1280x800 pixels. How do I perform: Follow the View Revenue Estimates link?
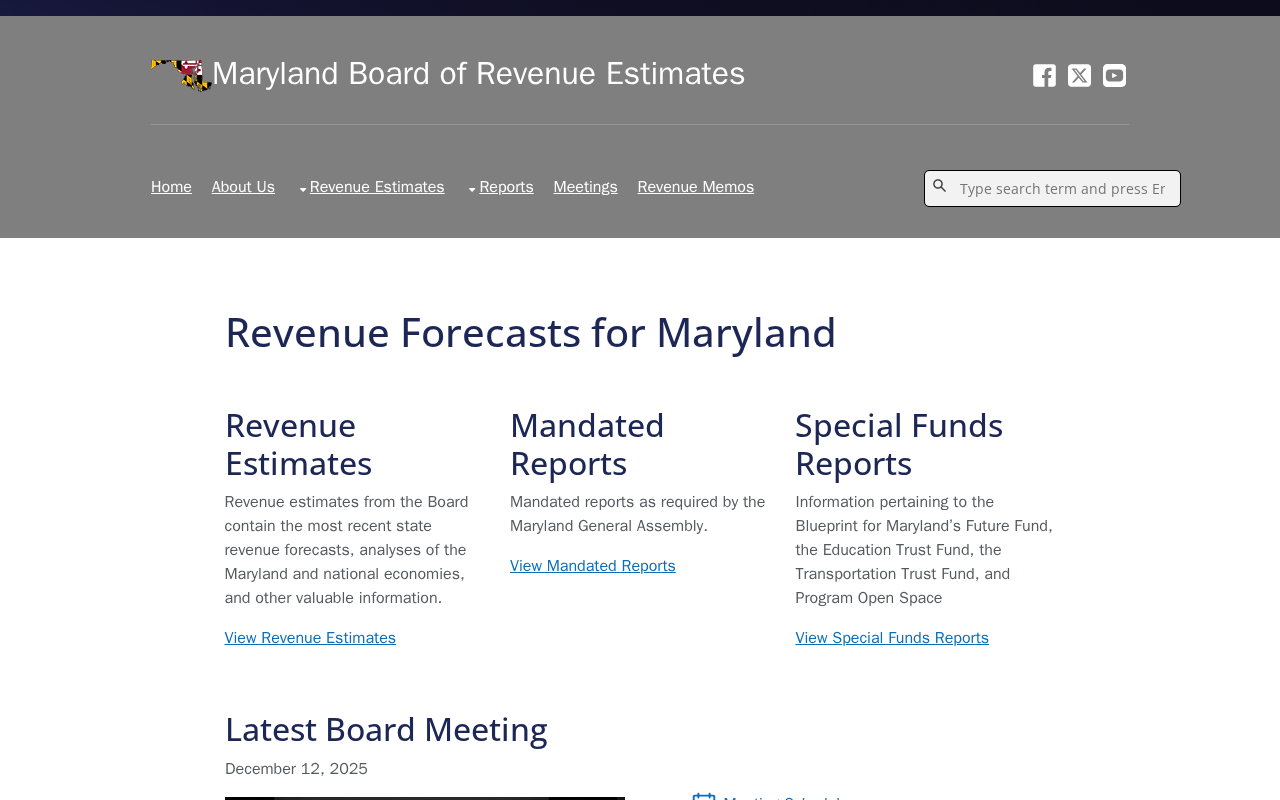point(310,638)
